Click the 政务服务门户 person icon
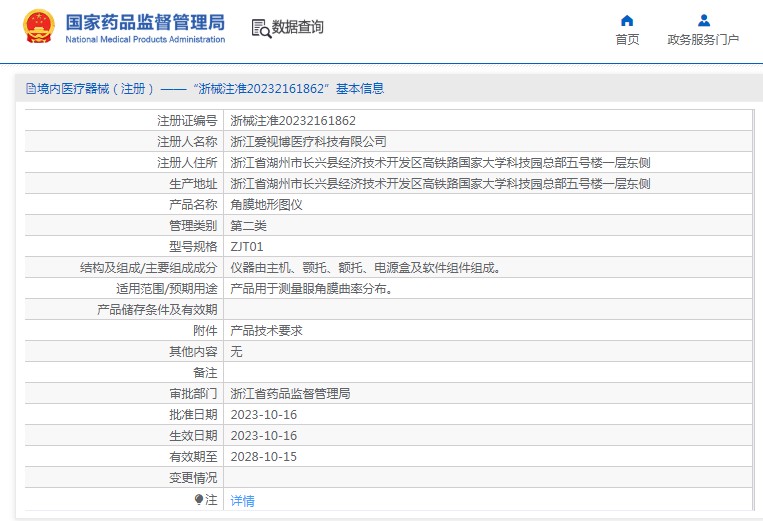This screenshot has height=521, width=763. (703, 21)
